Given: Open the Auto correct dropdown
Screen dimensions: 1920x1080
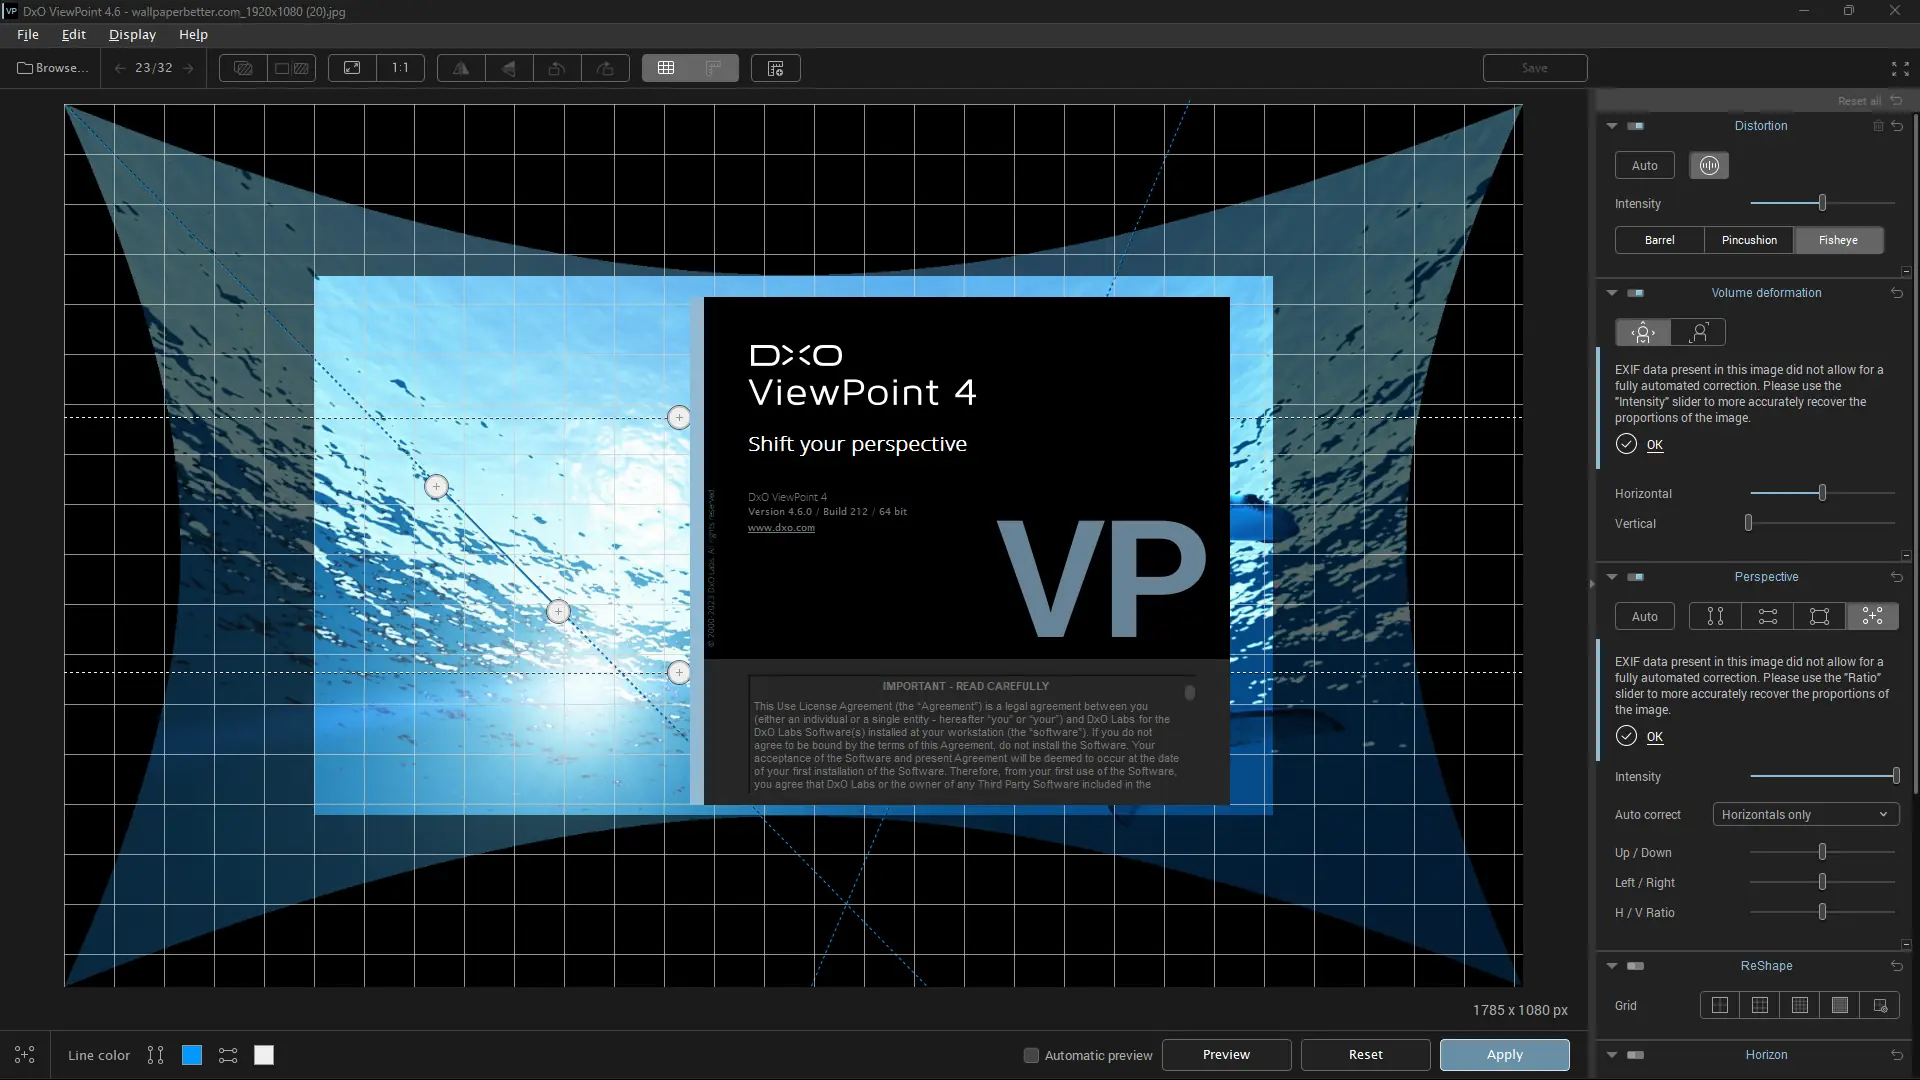Looking at the screenshot, I should [1805, 814].
